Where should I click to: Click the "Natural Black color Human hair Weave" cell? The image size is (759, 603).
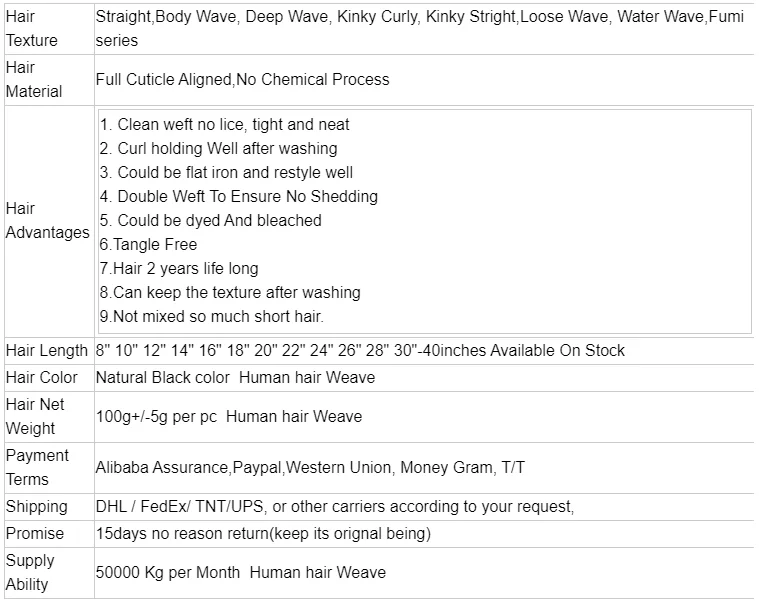click(235, 378)
